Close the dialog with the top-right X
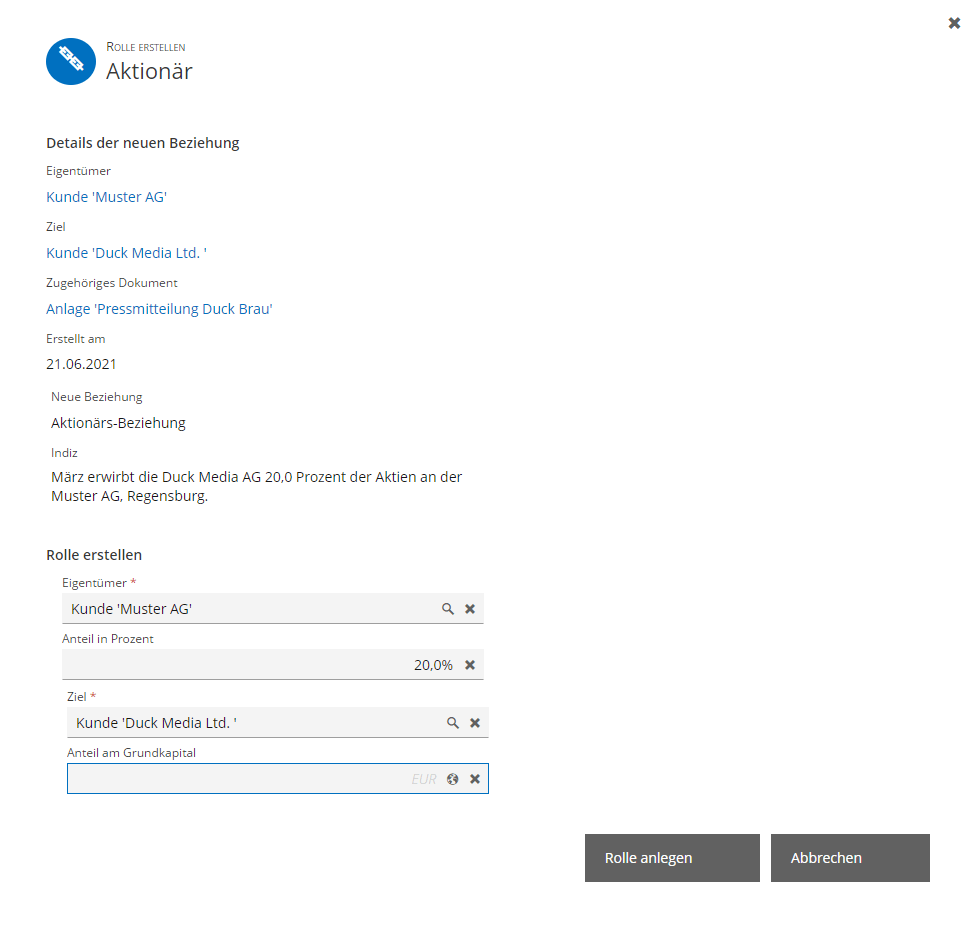Image resolution: width=977 pixels, height=927 pixels. [954, 23]
